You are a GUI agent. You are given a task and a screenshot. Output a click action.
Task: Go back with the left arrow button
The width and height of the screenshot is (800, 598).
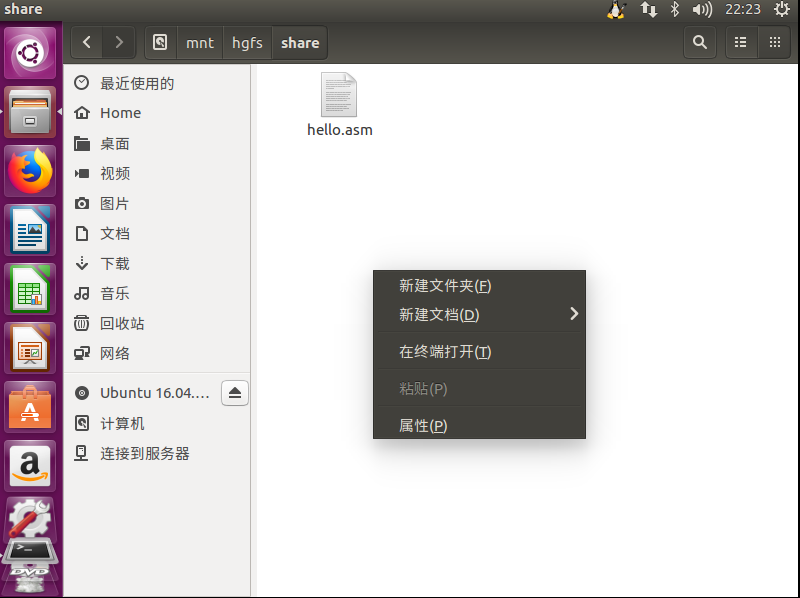click(87, 42)
